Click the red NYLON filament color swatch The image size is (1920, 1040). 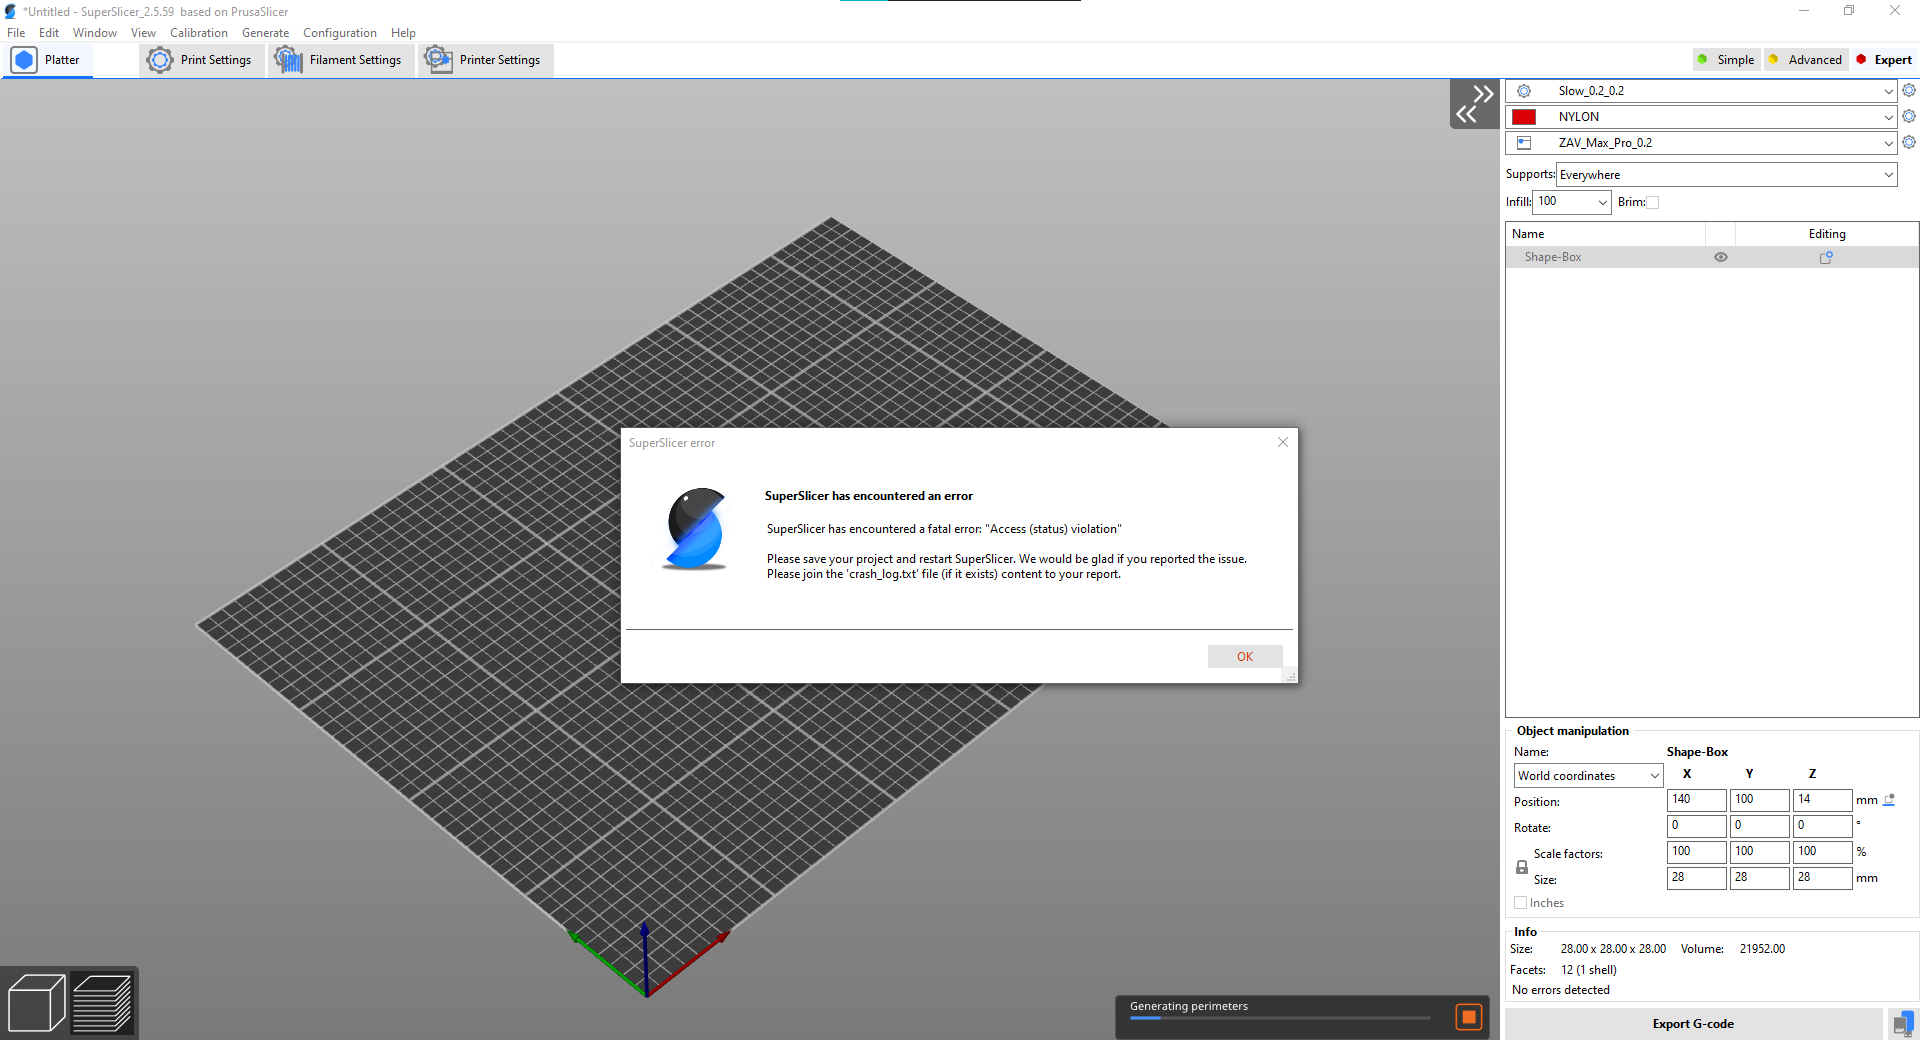[x=1523, y=116]
